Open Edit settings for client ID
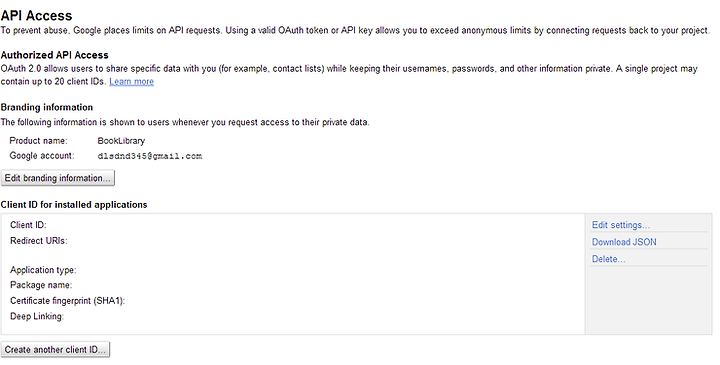 point(620,225)
